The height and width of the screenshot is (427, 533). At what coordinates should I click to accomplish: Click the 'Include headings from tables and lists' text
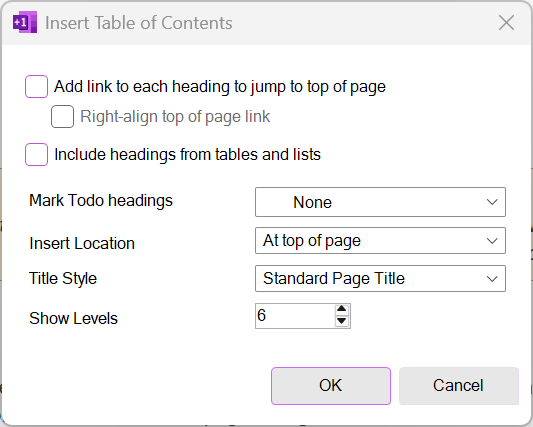pos(187,154)
